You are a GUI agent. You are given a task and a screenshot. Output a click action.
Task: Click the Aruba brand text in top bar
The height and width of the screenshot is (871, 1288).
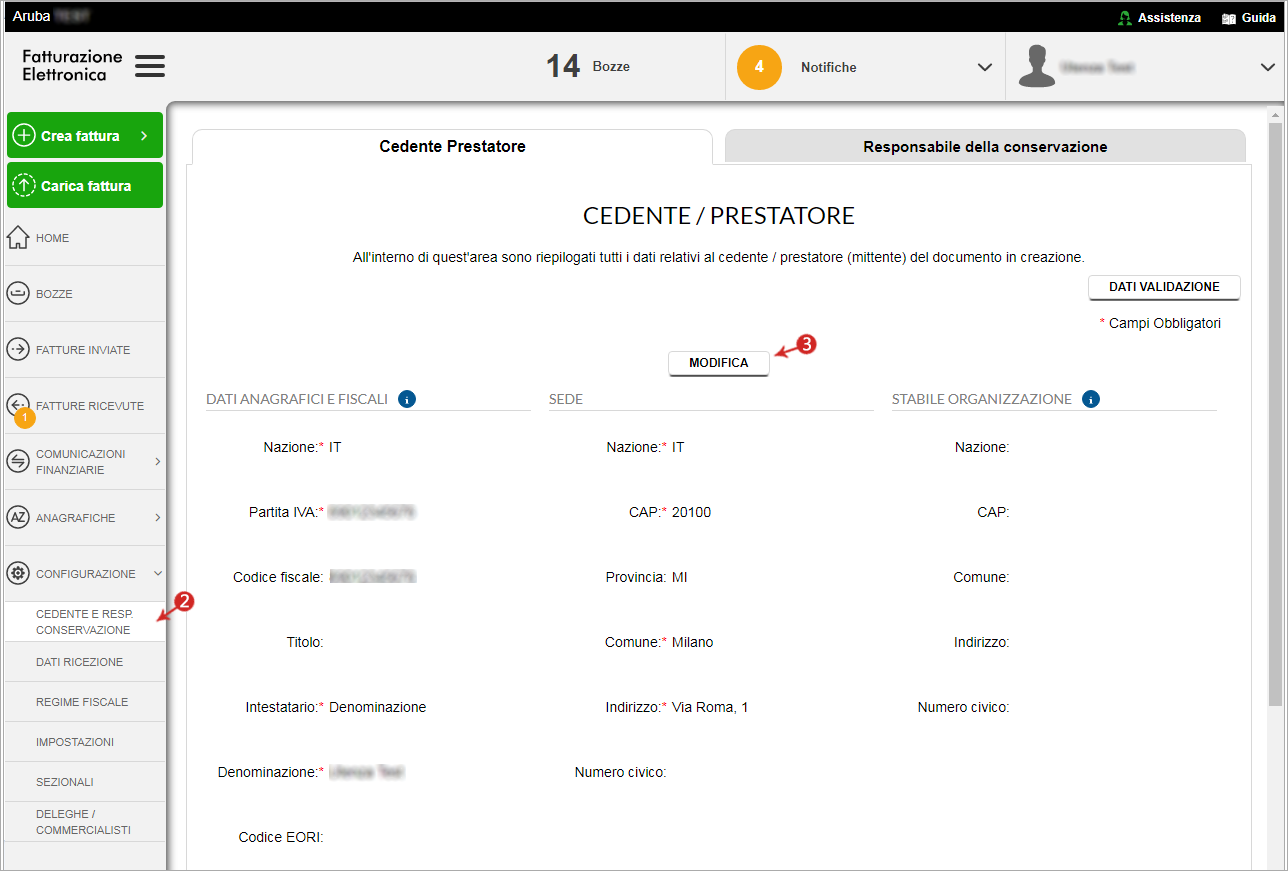point(31,16)
